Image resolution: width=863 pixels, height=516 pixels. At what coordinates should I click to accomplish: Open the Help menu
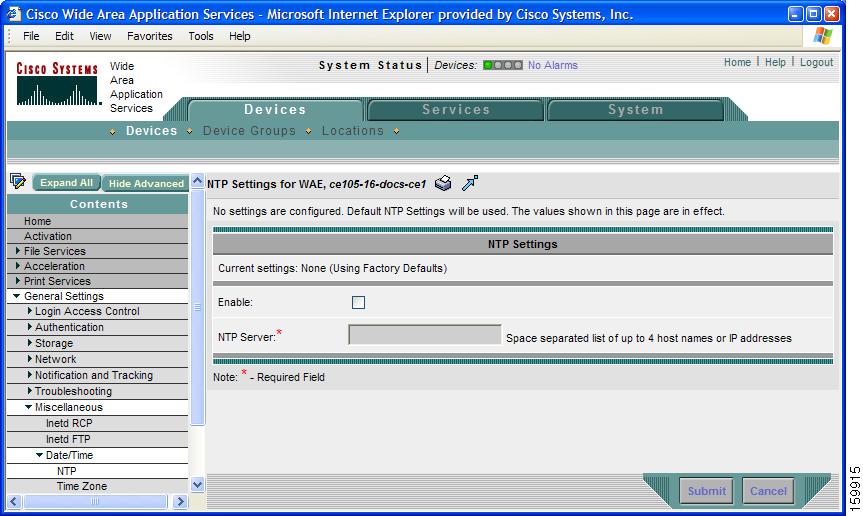pyautogui.click(x=239, y=36)
